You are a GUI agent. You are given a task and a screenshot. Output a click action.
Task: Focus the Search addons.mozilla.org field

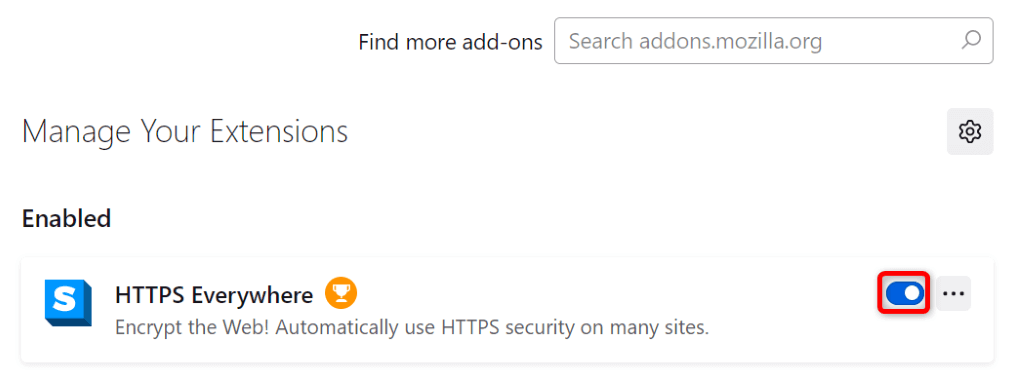[x=774, y=40]
